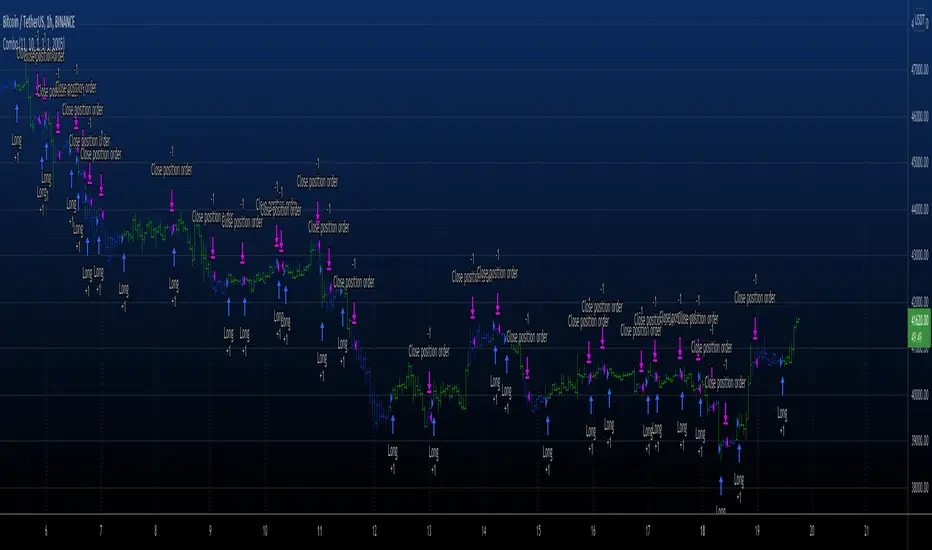Viewport: 932px width, 550px height.
Task: Click the Bitcoin / TetherUS symbol title
Action: point(39,23)
